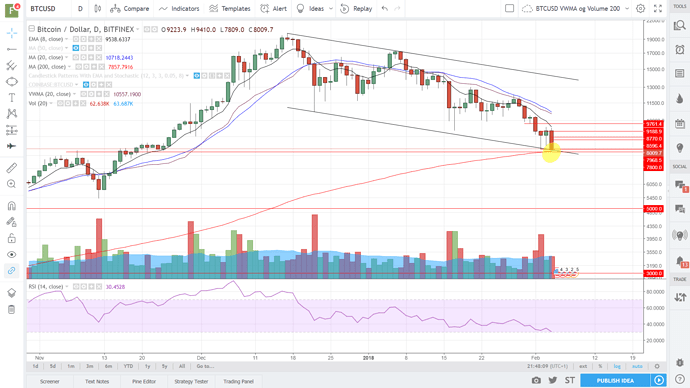Open the pitchfork tools in left toolbar
Screen dimensions: 690x388
click(x=12, y=66)
